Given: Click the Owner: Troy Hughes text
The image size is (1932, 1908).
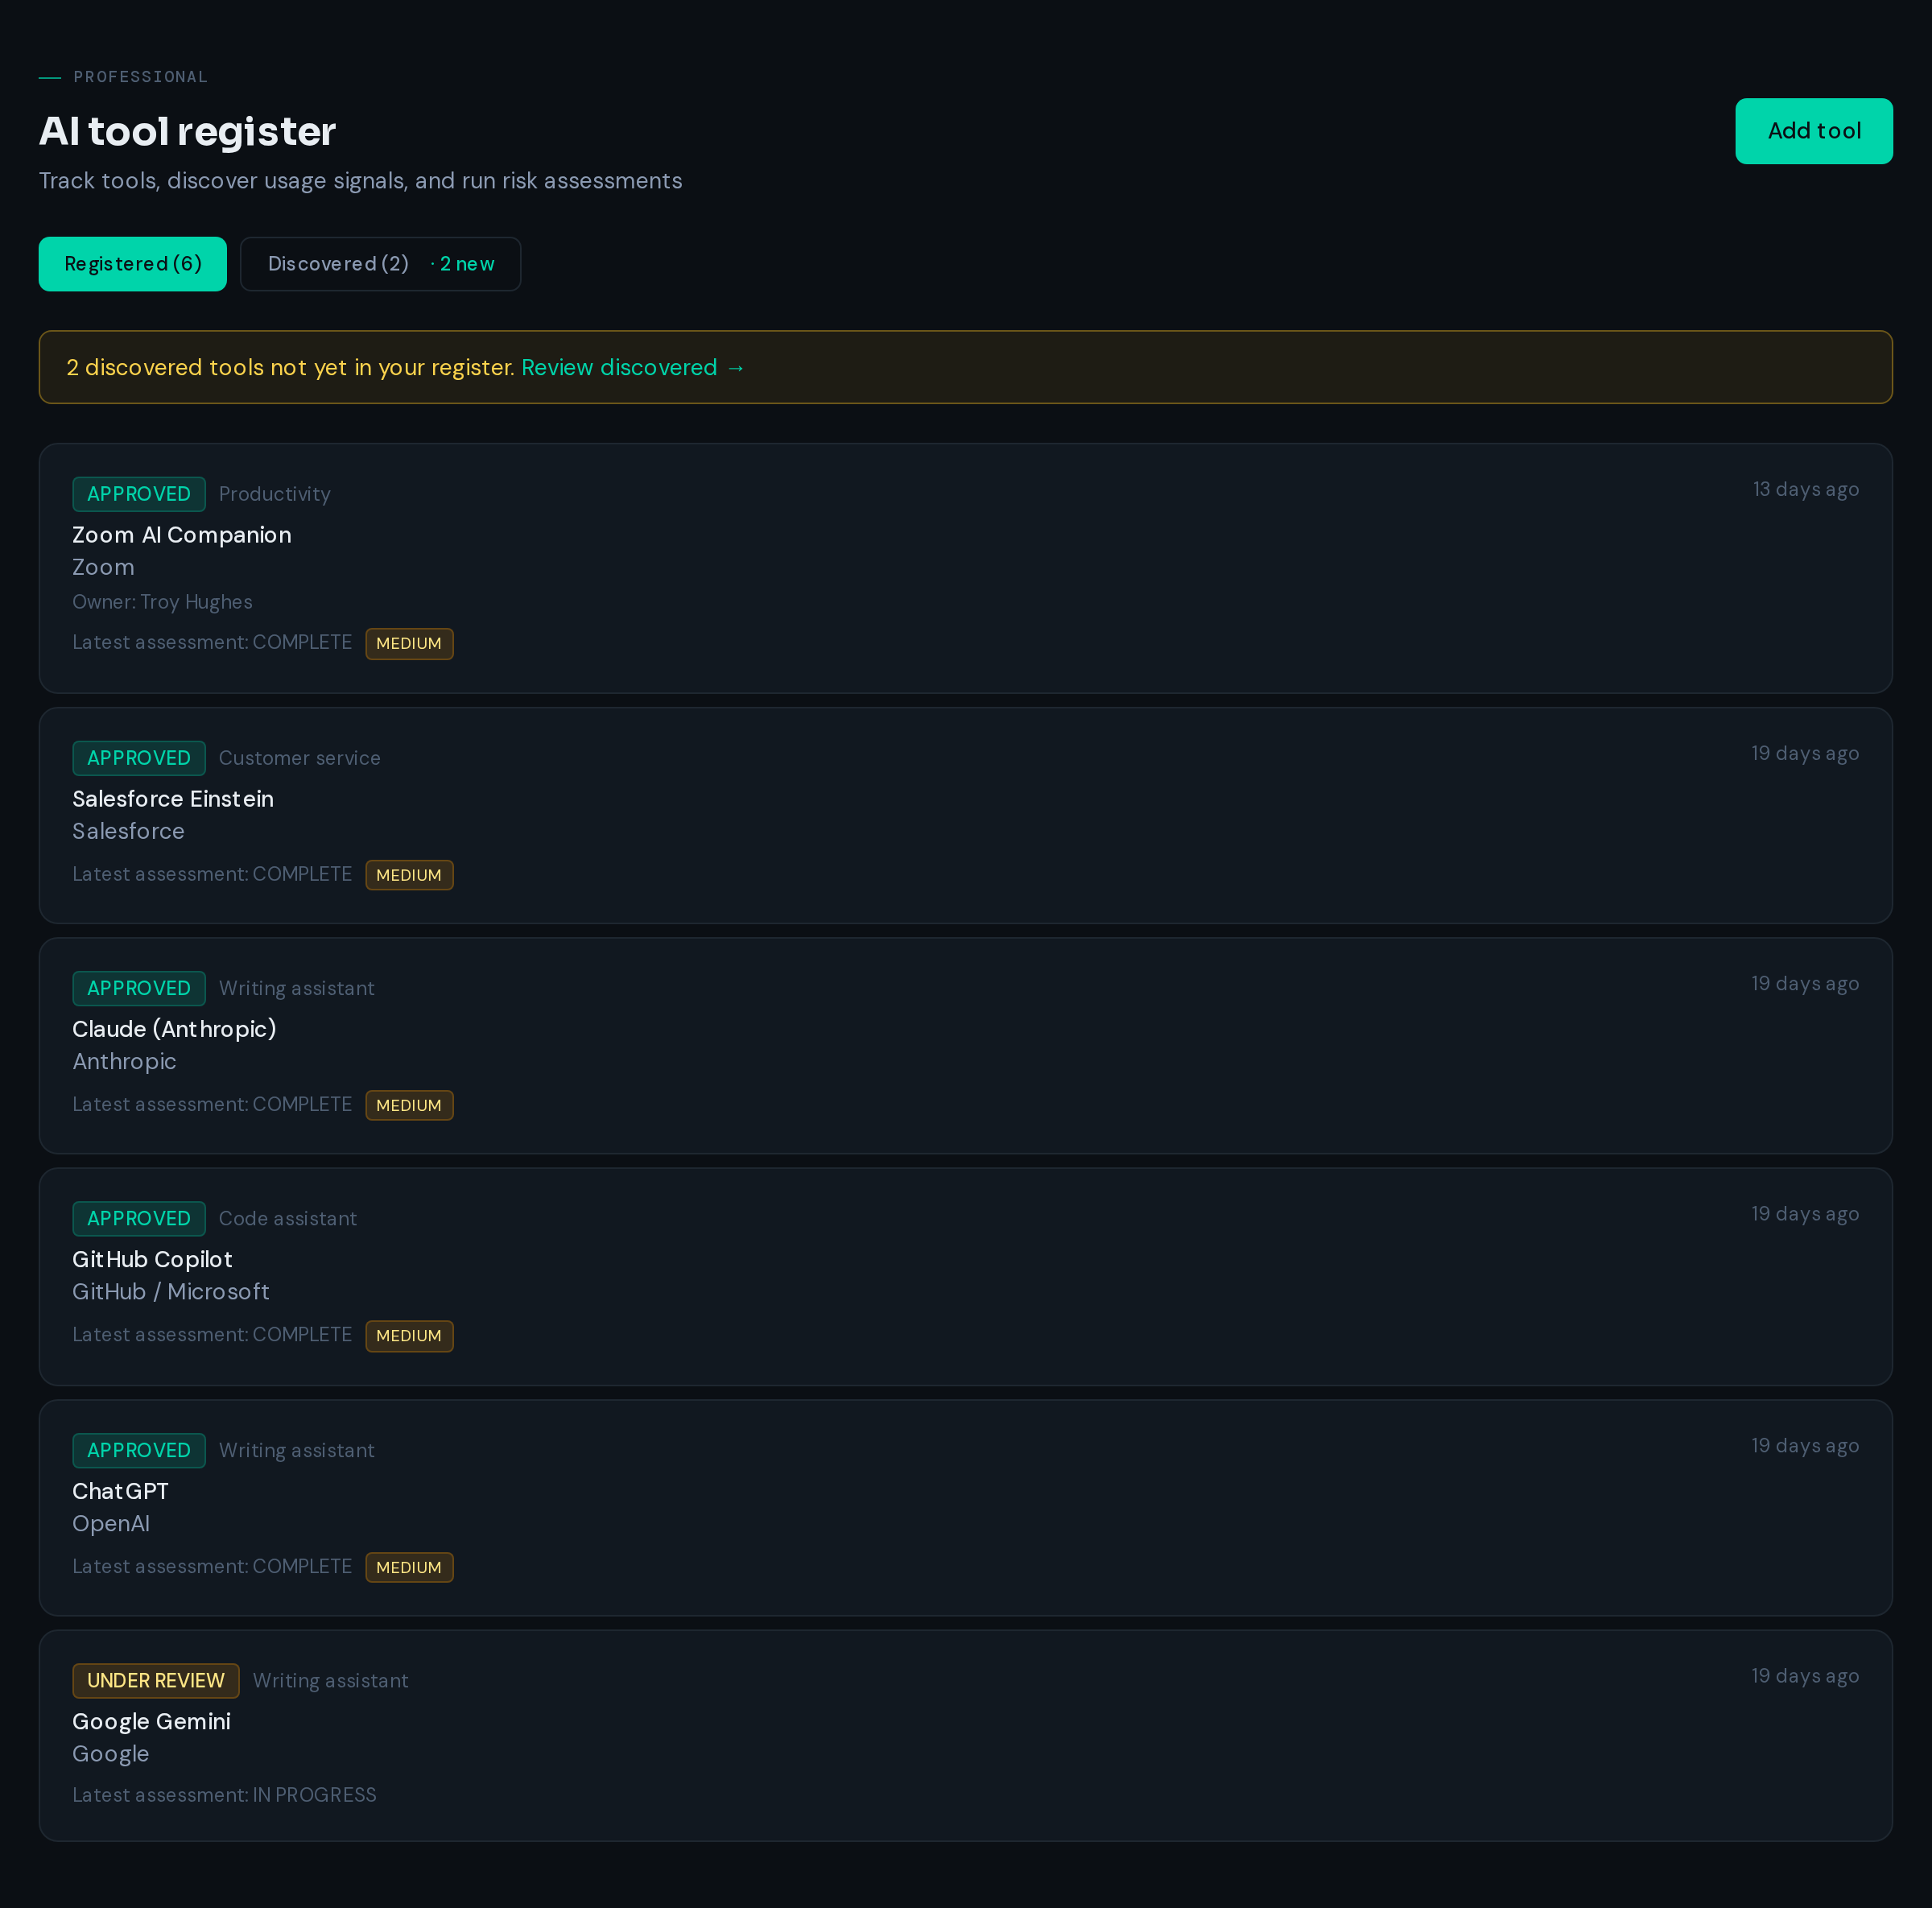Looking at the screenshot, I should tap(162, 602).
